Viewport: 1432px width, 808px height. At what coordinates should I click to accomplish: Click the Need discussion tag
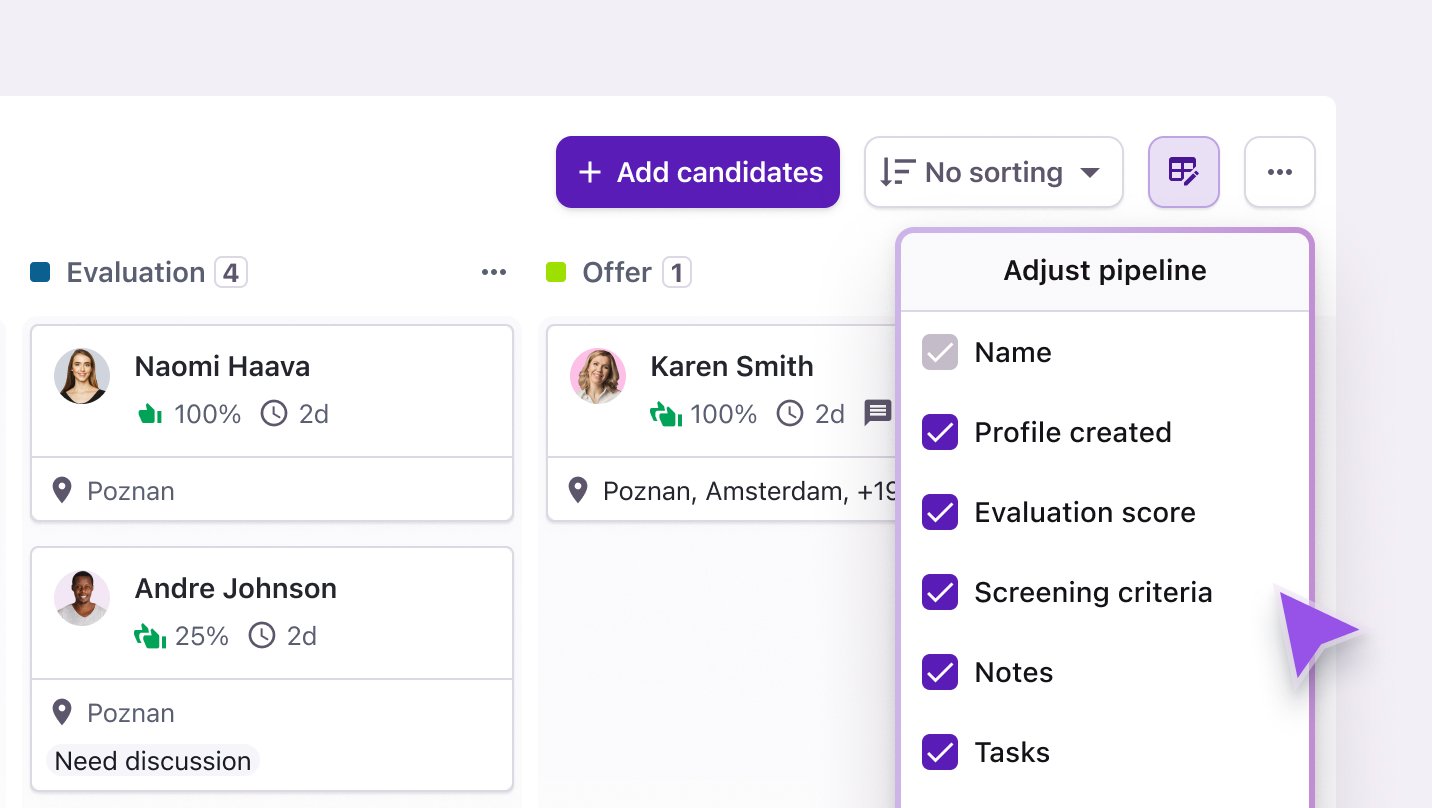click(153, 761)
